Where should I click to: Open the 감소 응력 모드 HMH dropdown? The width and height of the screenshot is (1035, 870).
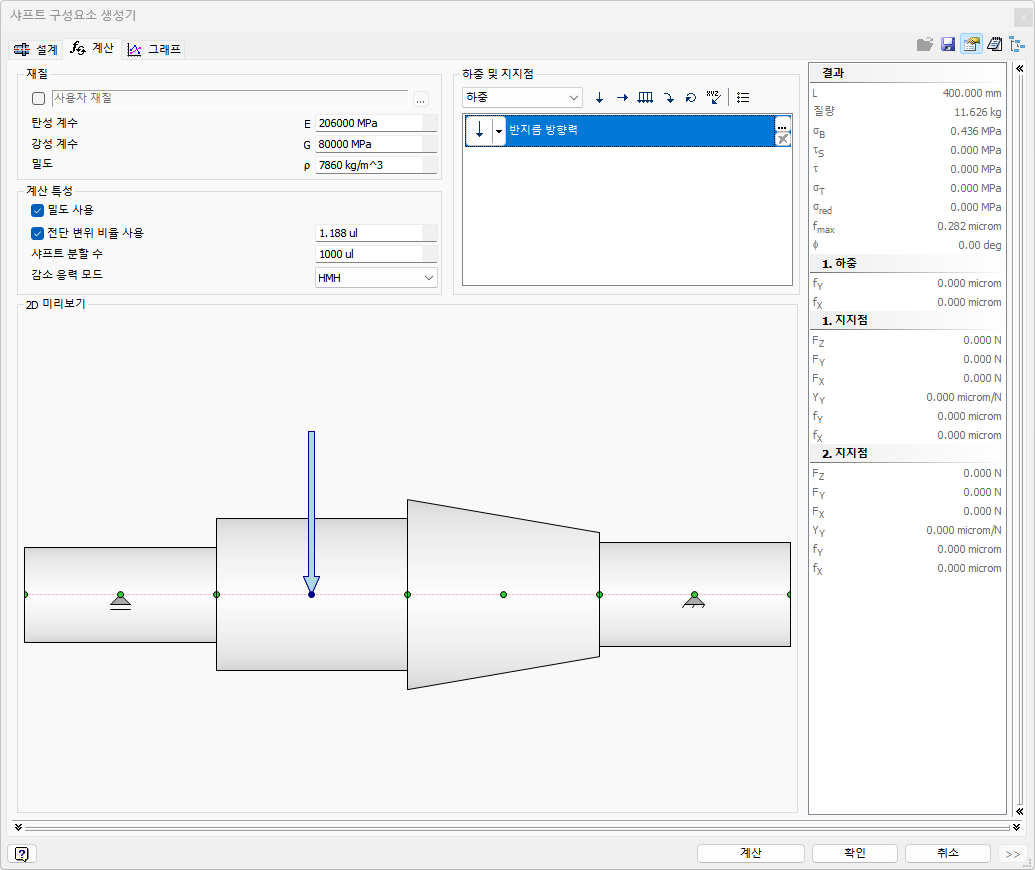tap(376, 278)
